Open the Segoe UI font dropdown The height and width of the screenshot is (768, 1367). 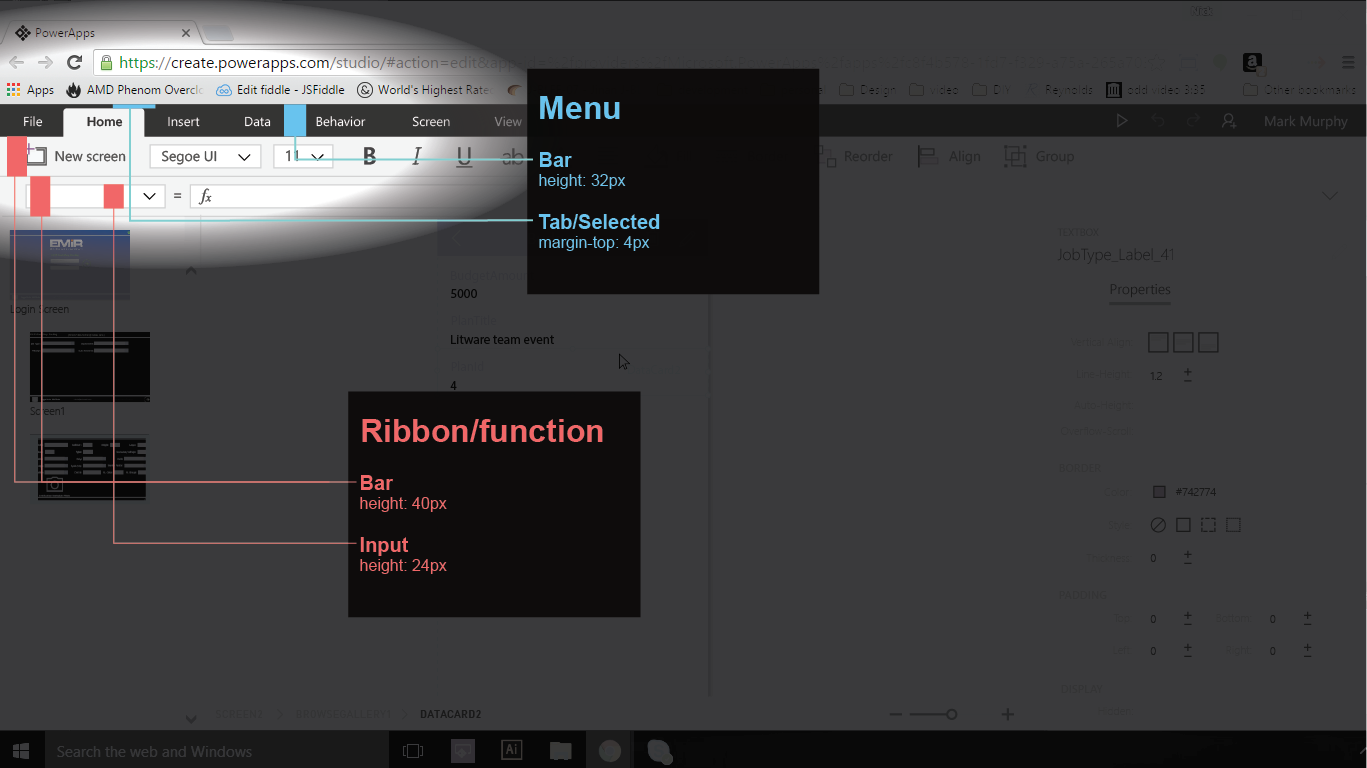tap(205, 156)
